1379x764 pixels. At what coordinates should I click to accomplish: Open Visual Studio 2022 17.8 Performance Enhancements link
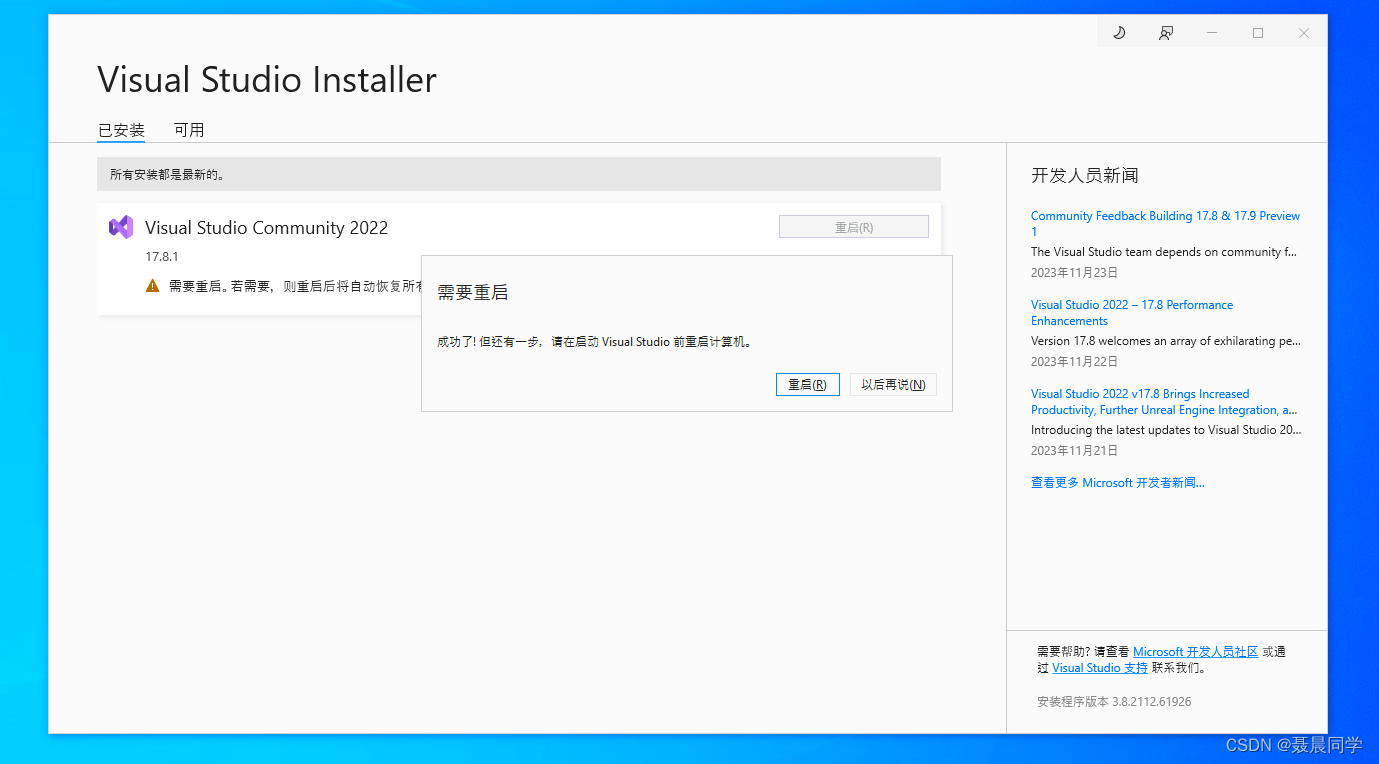click(x=1131, y=312)
